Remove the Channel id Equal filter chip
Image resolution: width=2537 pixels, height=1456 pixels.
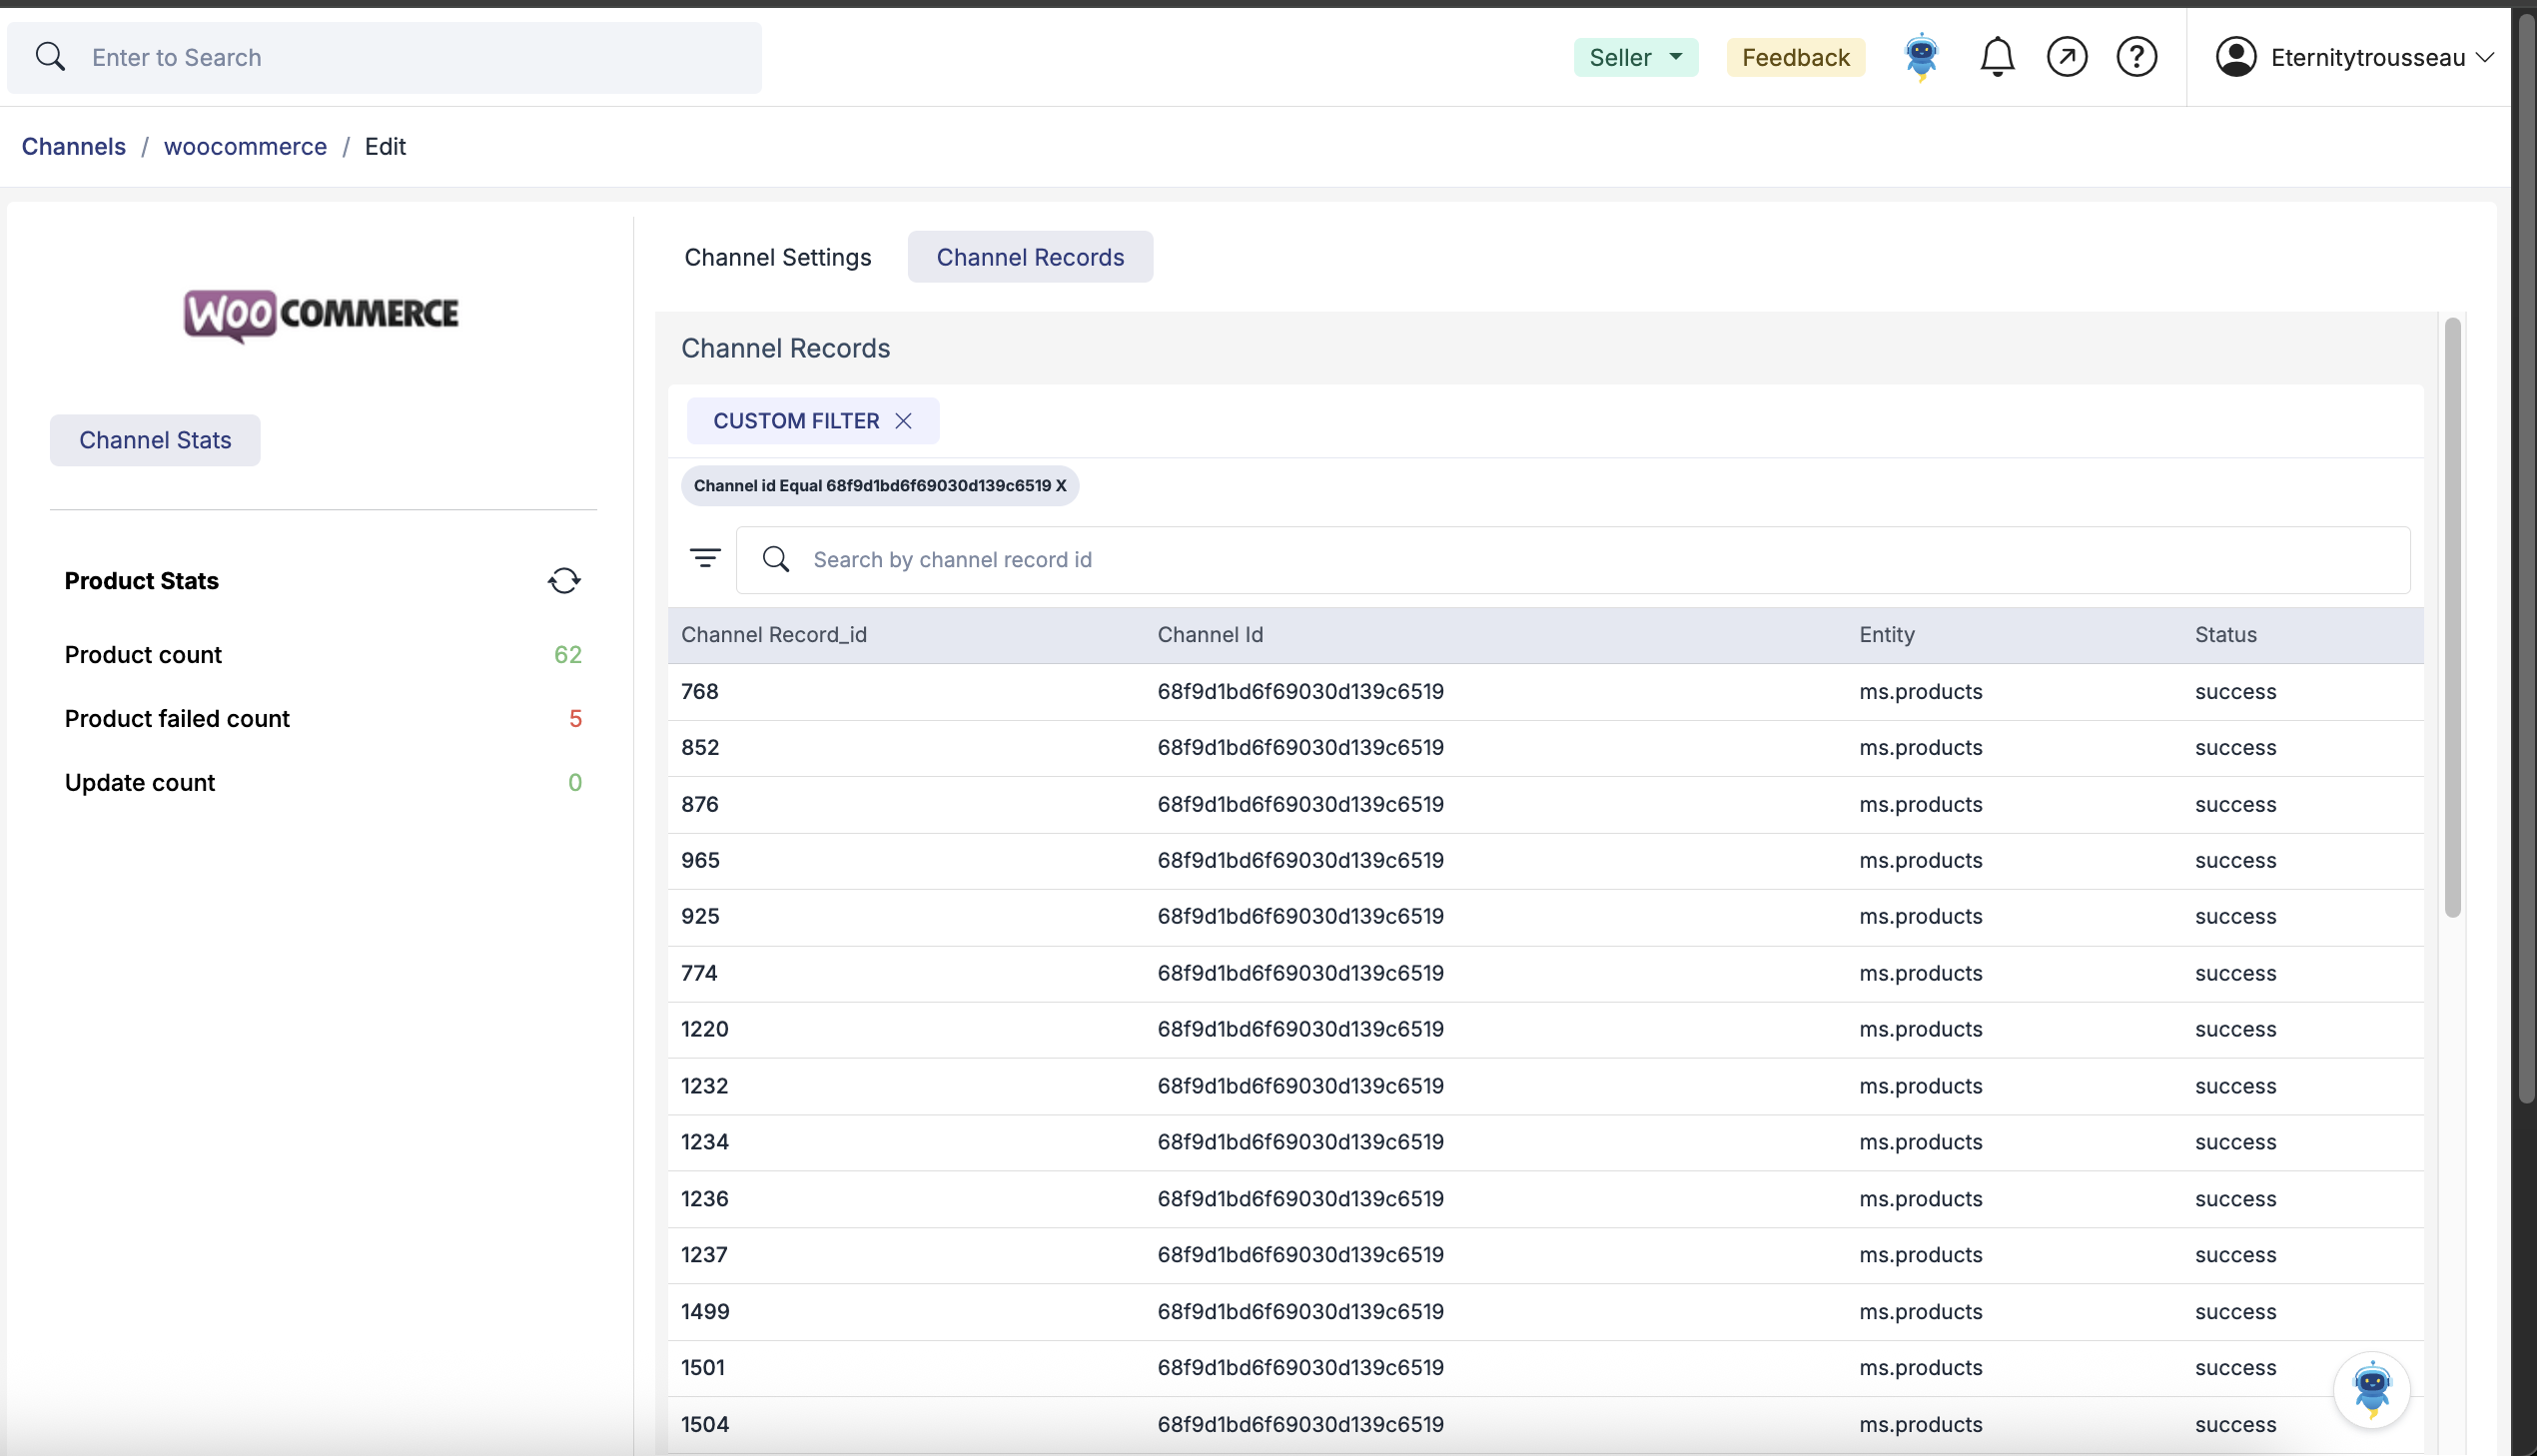click(1061, 486)
